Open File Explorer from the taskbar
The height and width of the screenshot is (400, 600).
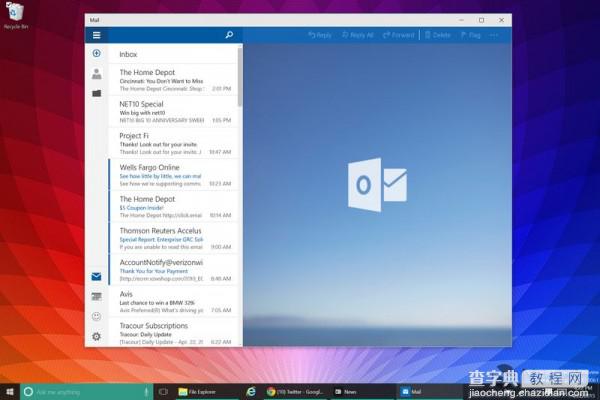[205, 392]
